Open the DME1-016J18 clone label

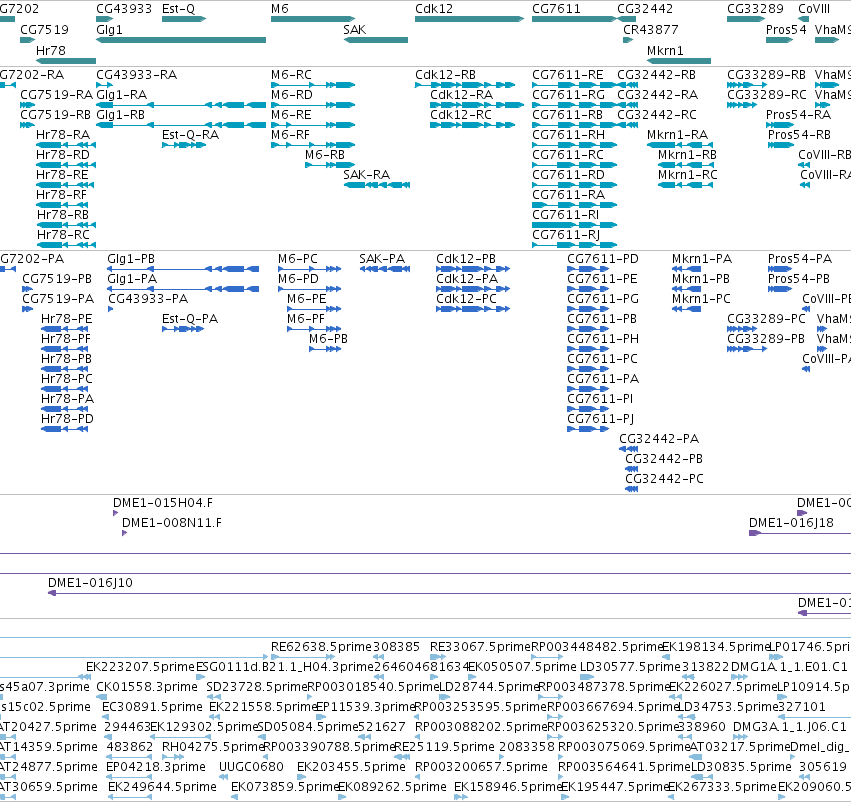[x=791, y=523]
